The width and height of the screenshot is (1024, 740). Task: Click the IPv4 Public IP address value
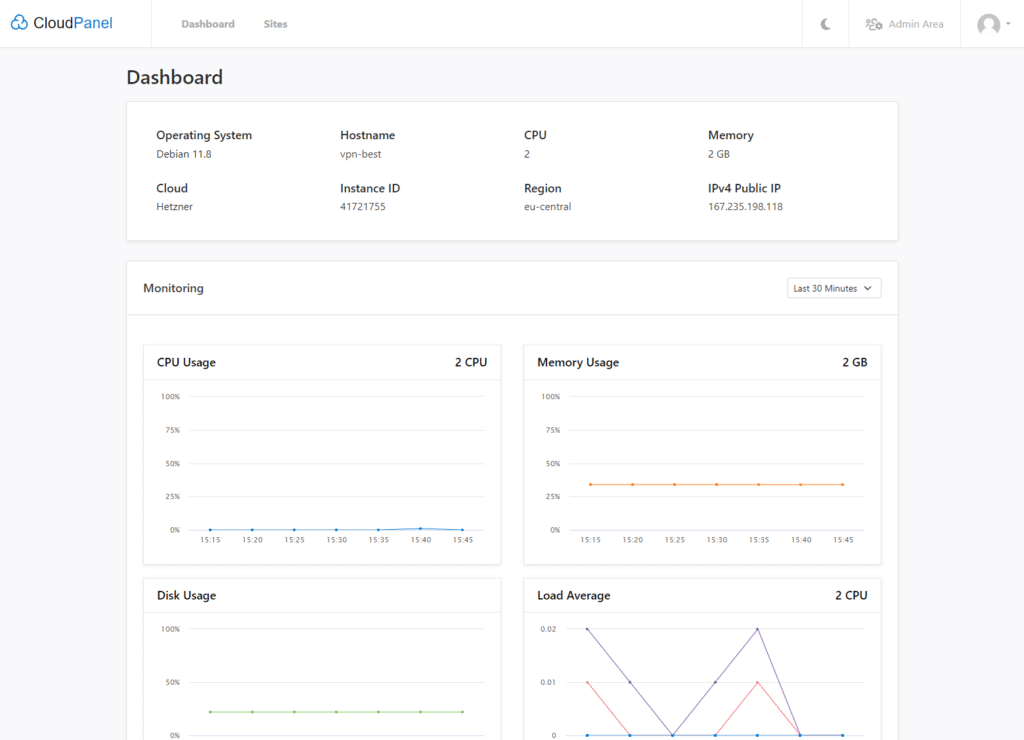click(x=745, y=206)
